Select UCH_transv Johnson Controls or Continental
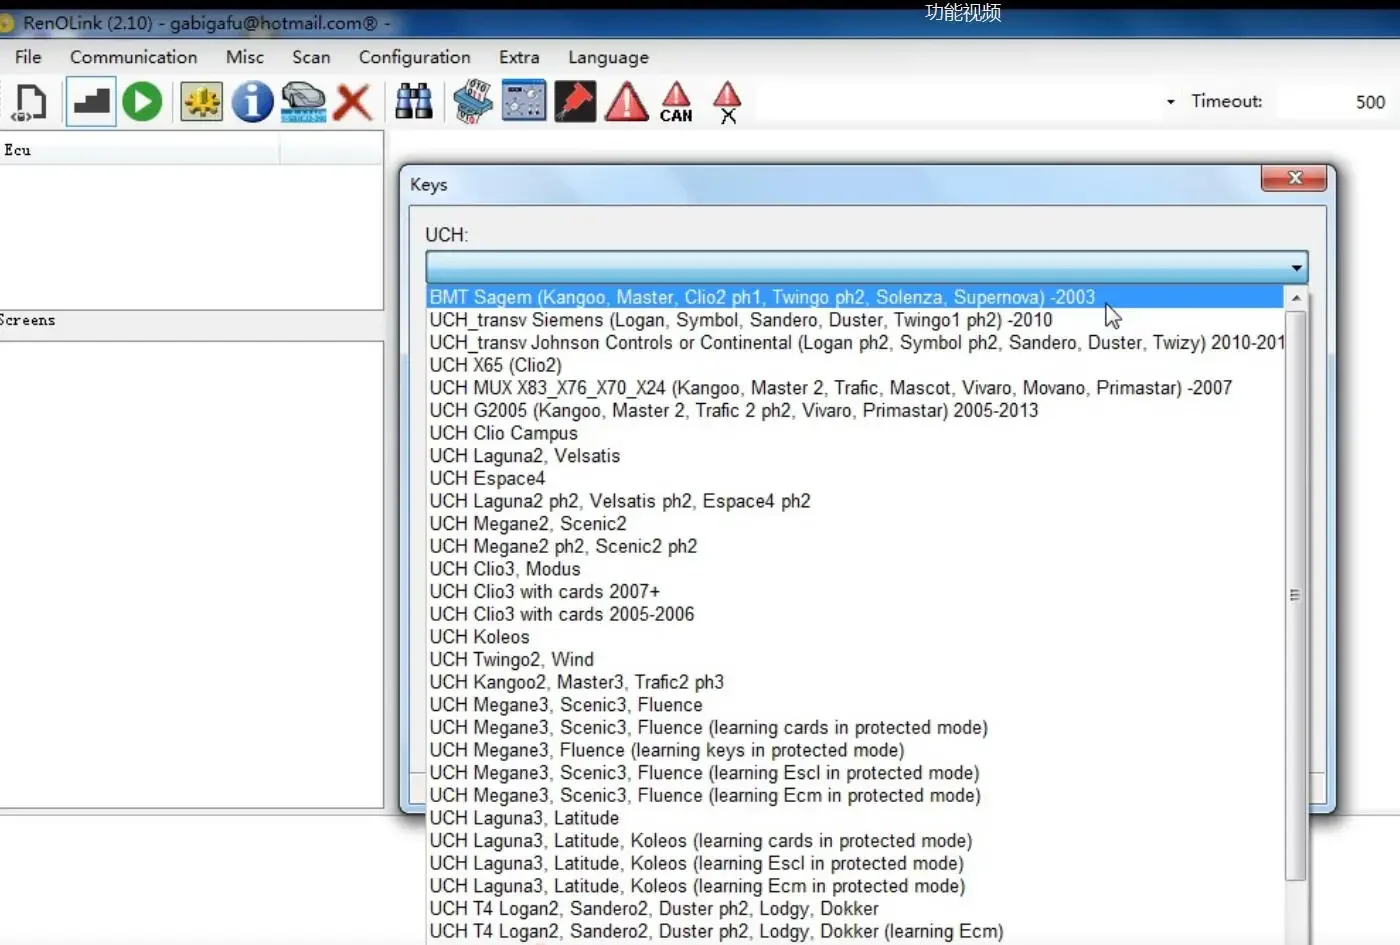This screenshot has height=945, width=1400. pyautogui.click(x=855, y=342)
